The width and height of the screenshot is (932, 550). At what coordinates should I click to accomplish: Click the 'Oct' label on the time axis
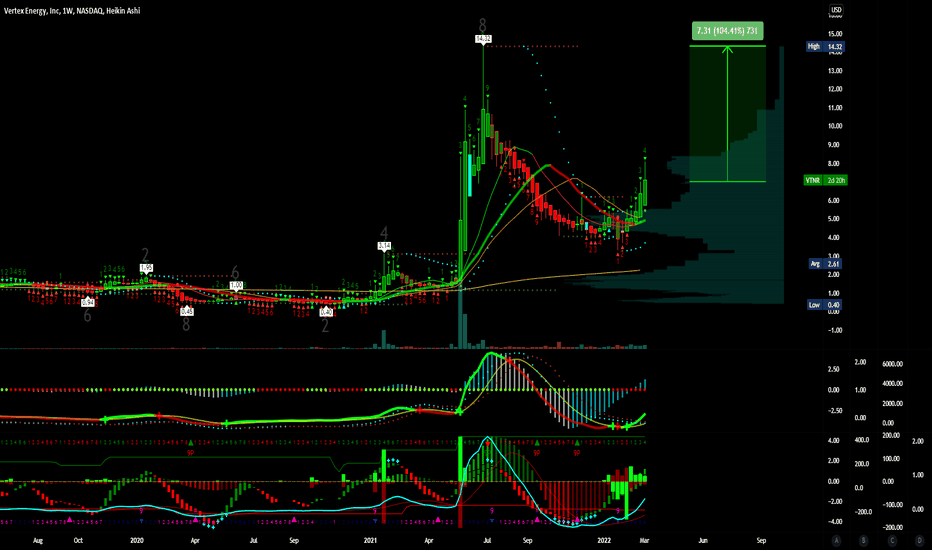pos(78,540)
